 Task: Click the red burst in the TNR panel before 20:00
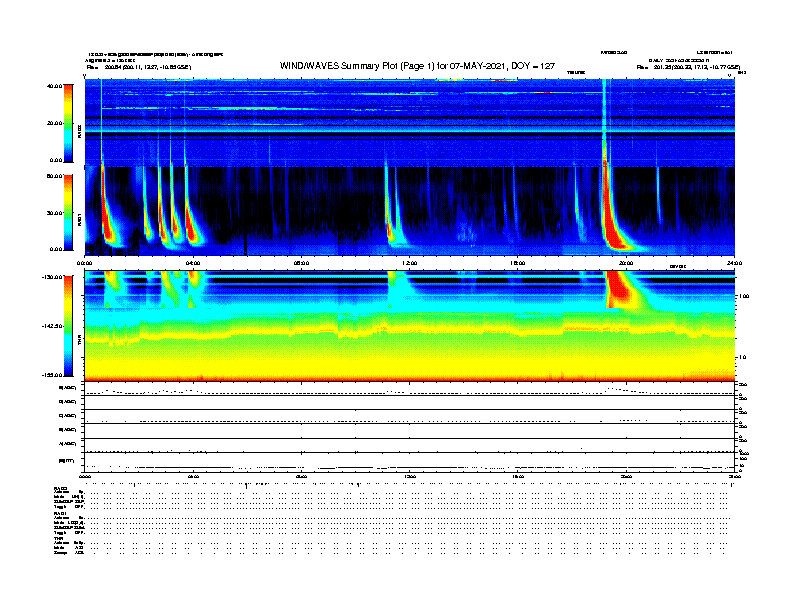(620, 289)
